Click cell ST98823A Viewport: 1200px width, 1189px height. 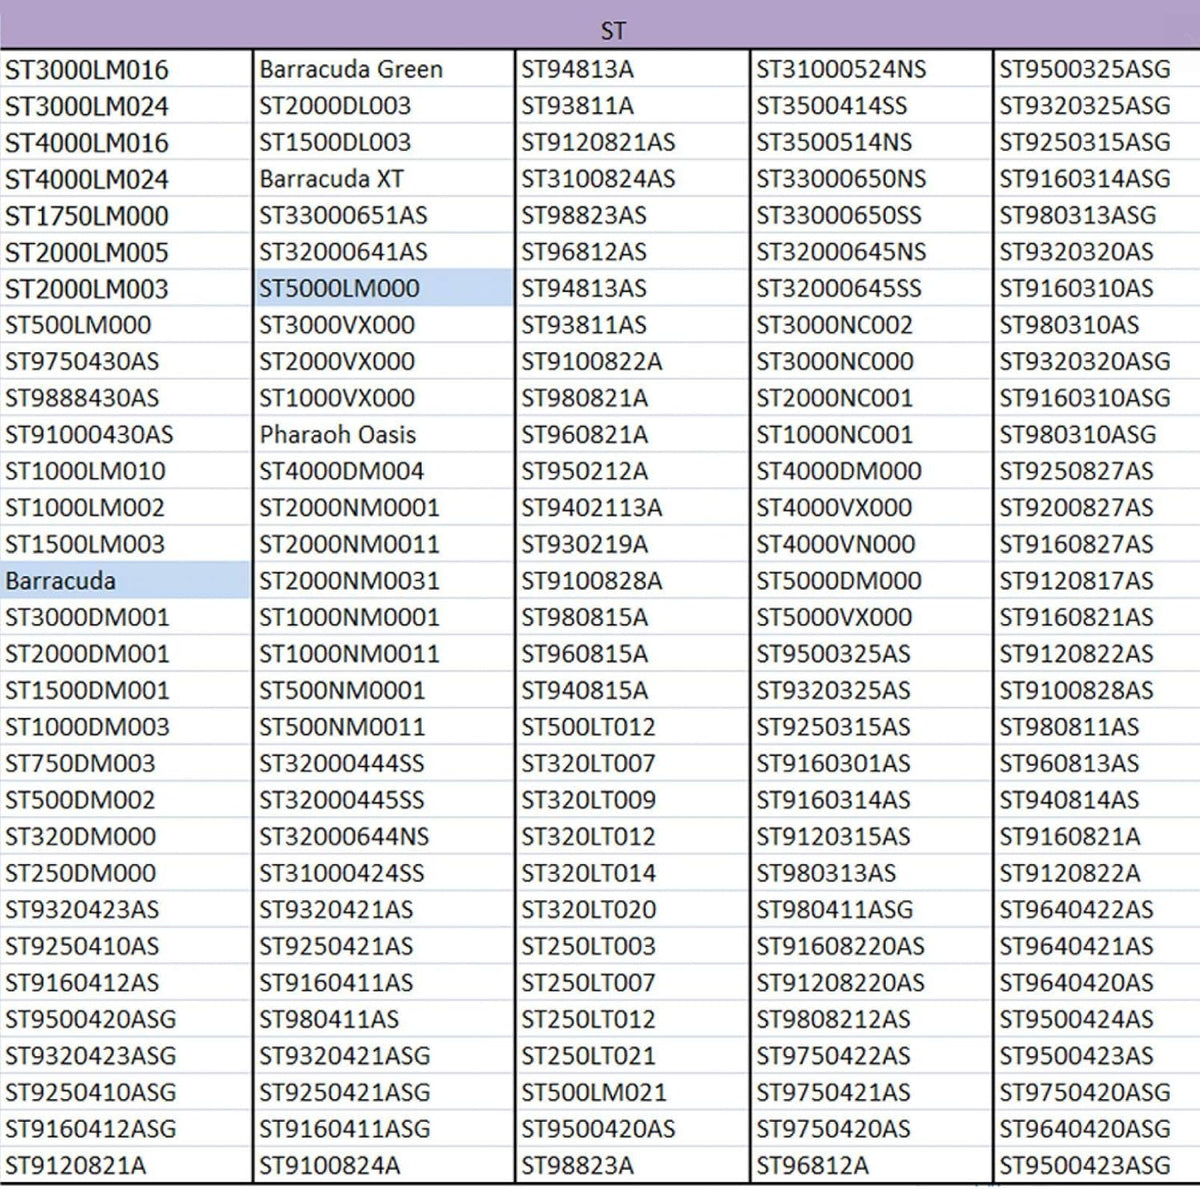point(633,1165)
